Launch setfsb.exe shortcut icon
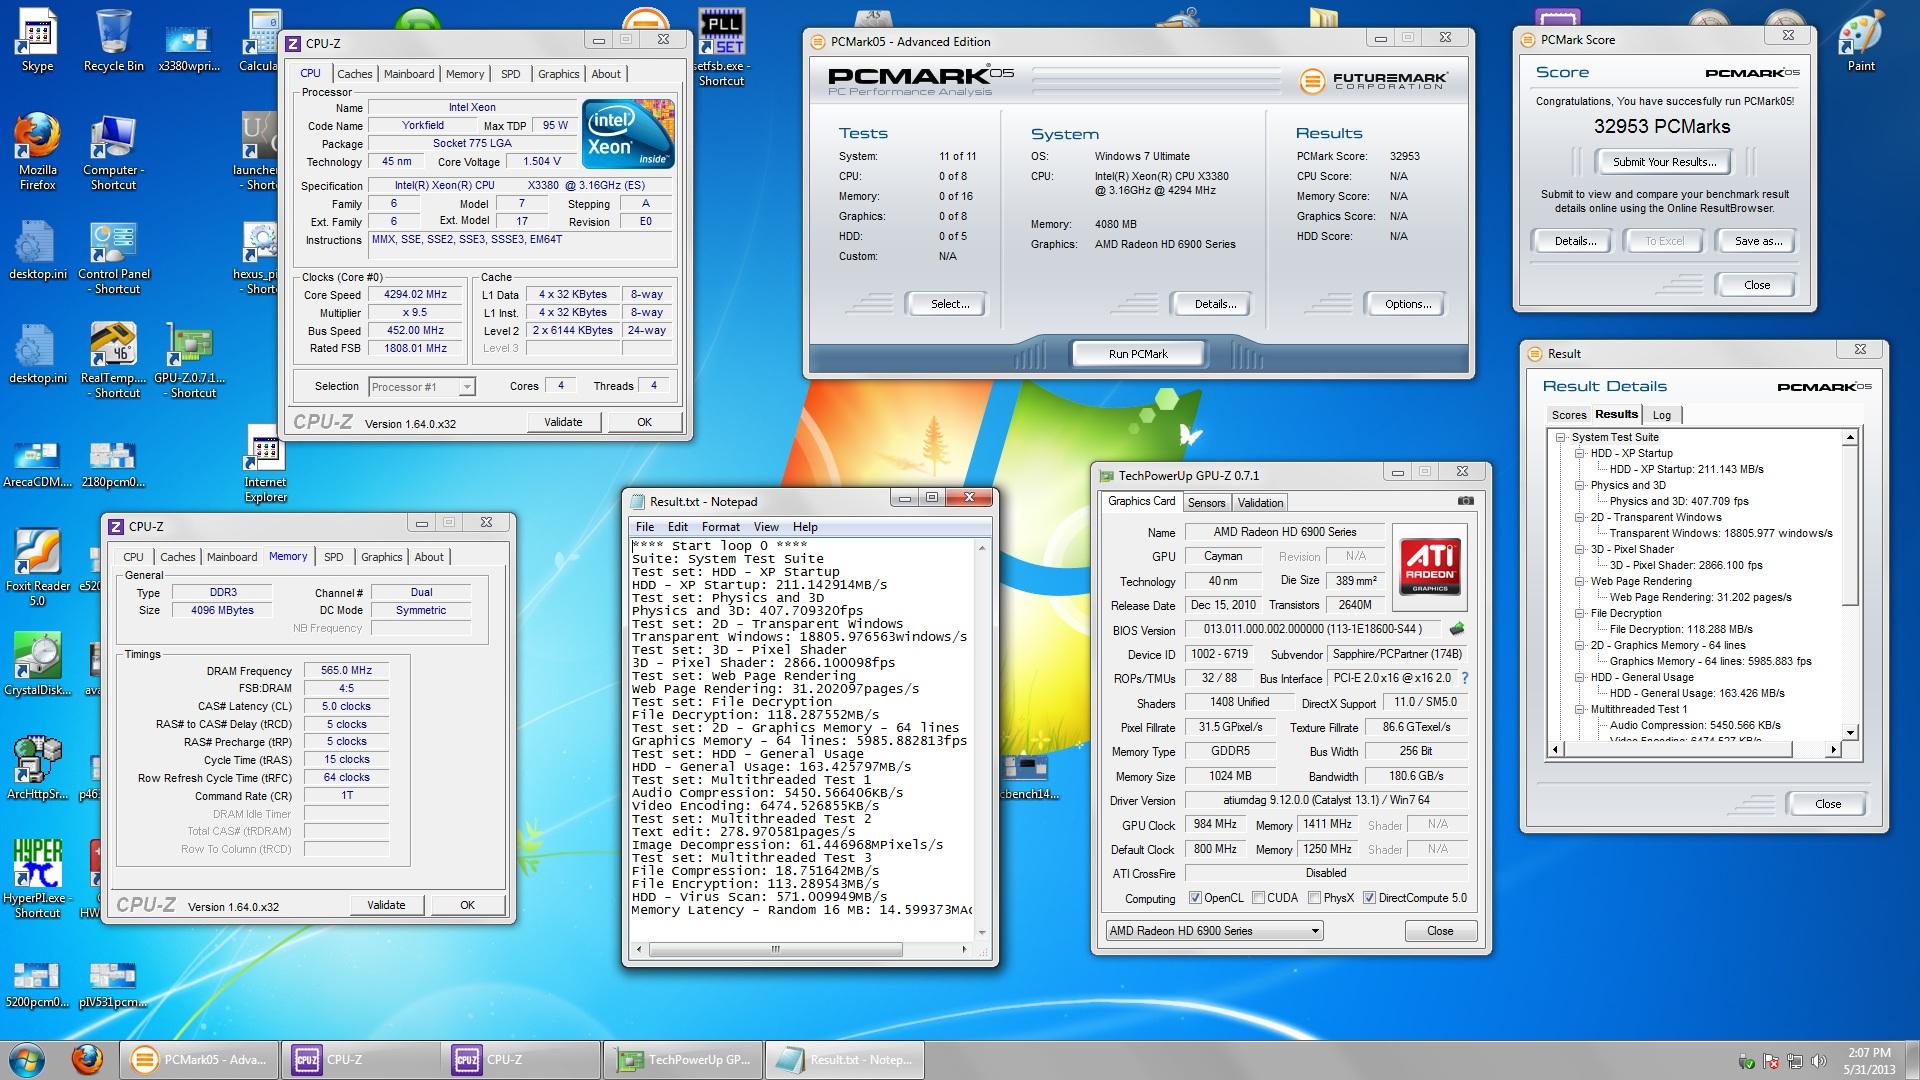The width and height of the screenshot is (1920, 1080). (x=721, y=46)
